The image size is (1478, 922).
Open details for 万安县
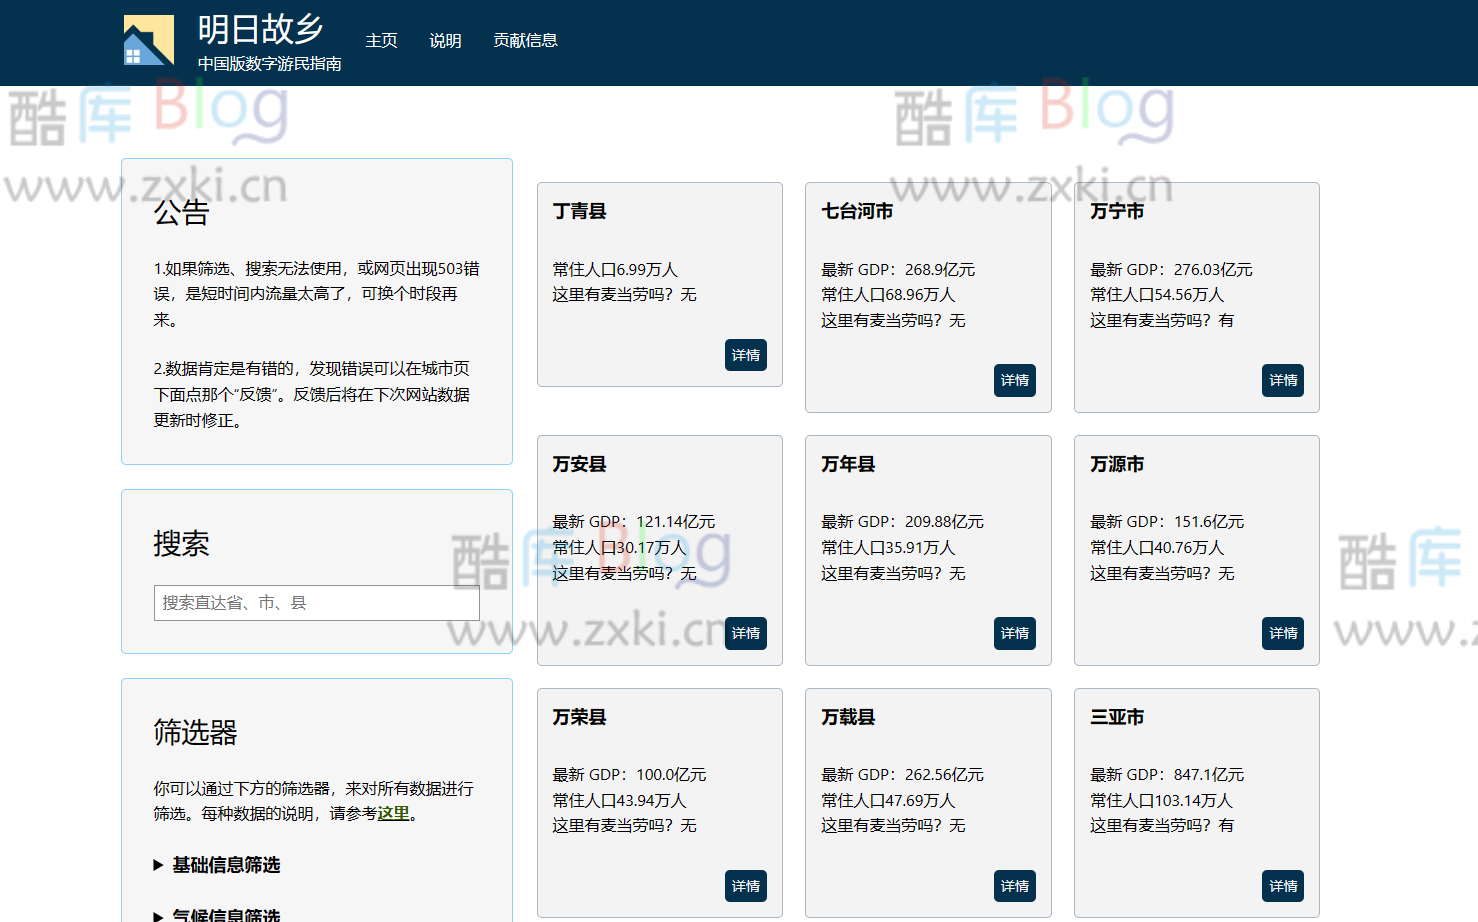click(745, 633)
